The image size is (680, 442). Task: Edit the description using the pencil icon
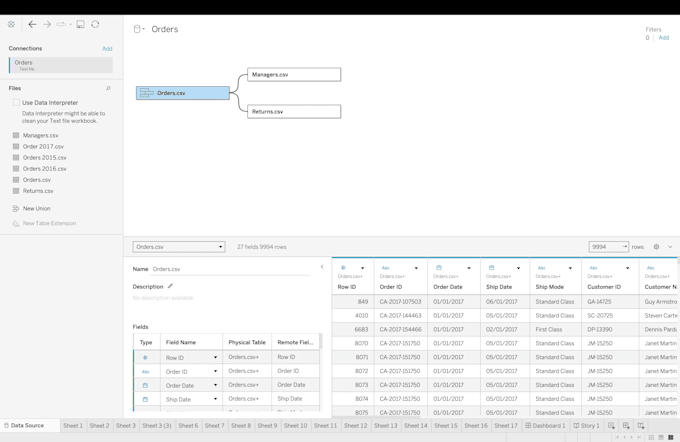(170, 286)
